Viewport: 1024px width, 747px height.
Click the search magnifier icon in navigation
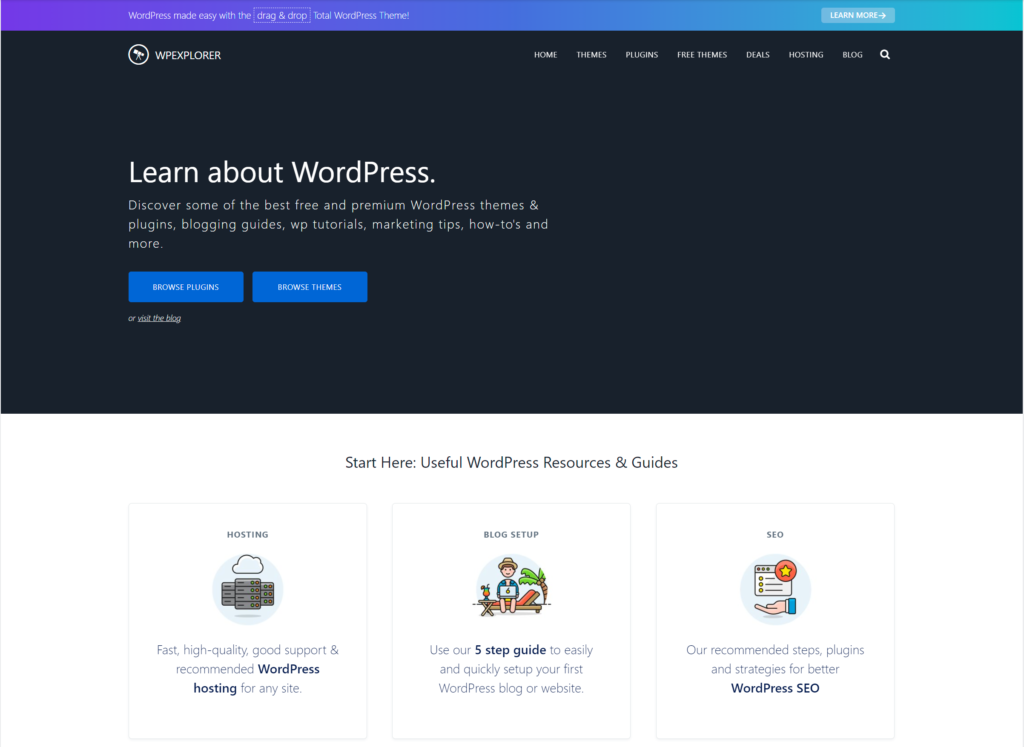pos(884,55)
